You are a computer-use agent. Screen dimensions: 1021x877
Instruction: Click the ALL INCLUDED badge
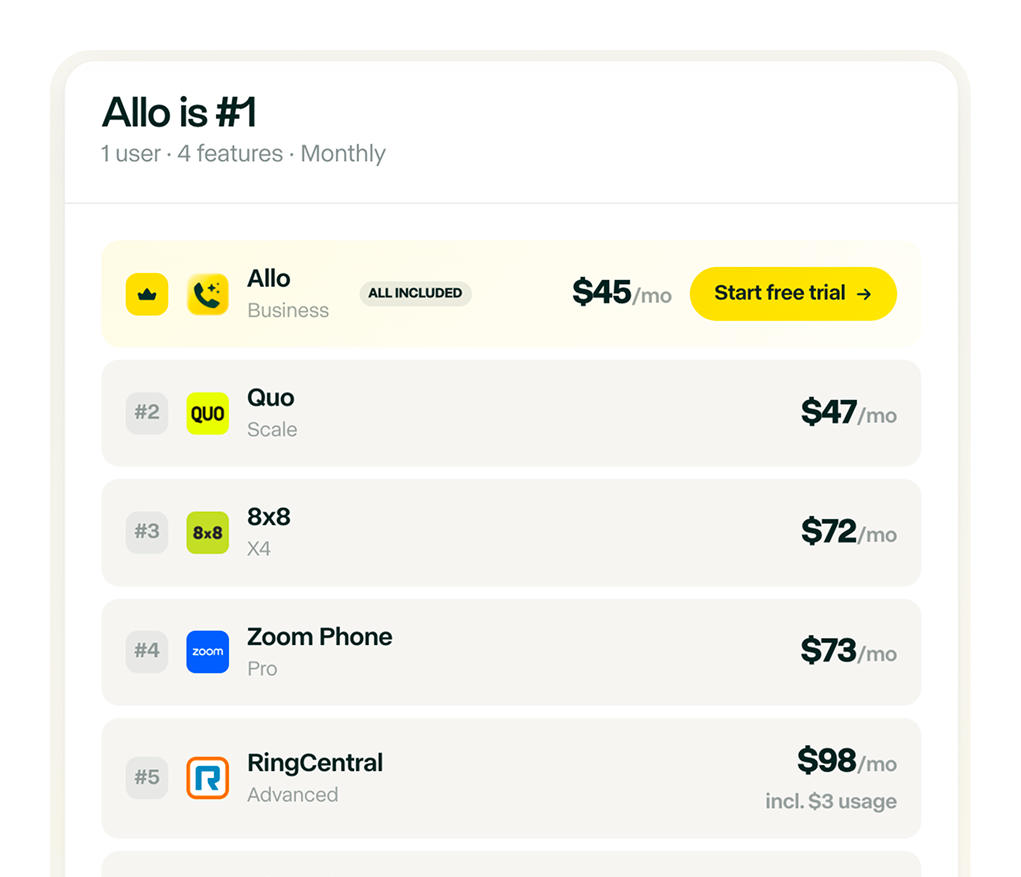click(415, 293)
